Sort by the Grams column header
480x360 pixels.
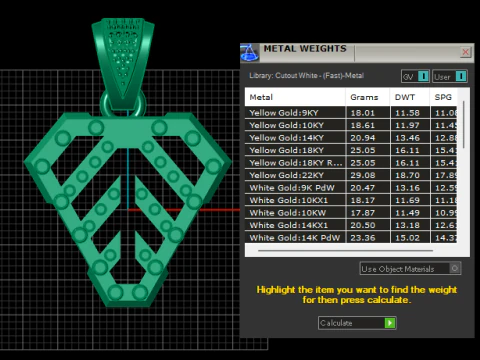pos(368,97)
